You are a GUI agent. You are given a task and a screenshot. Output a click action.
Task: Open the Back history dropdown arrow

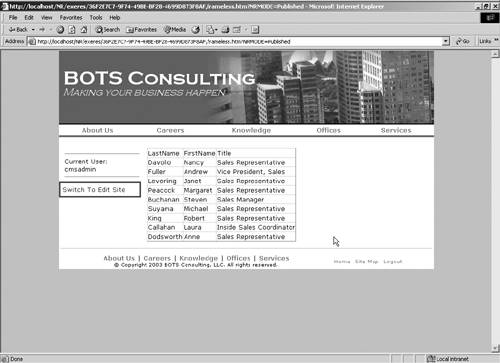click(33, 30)
